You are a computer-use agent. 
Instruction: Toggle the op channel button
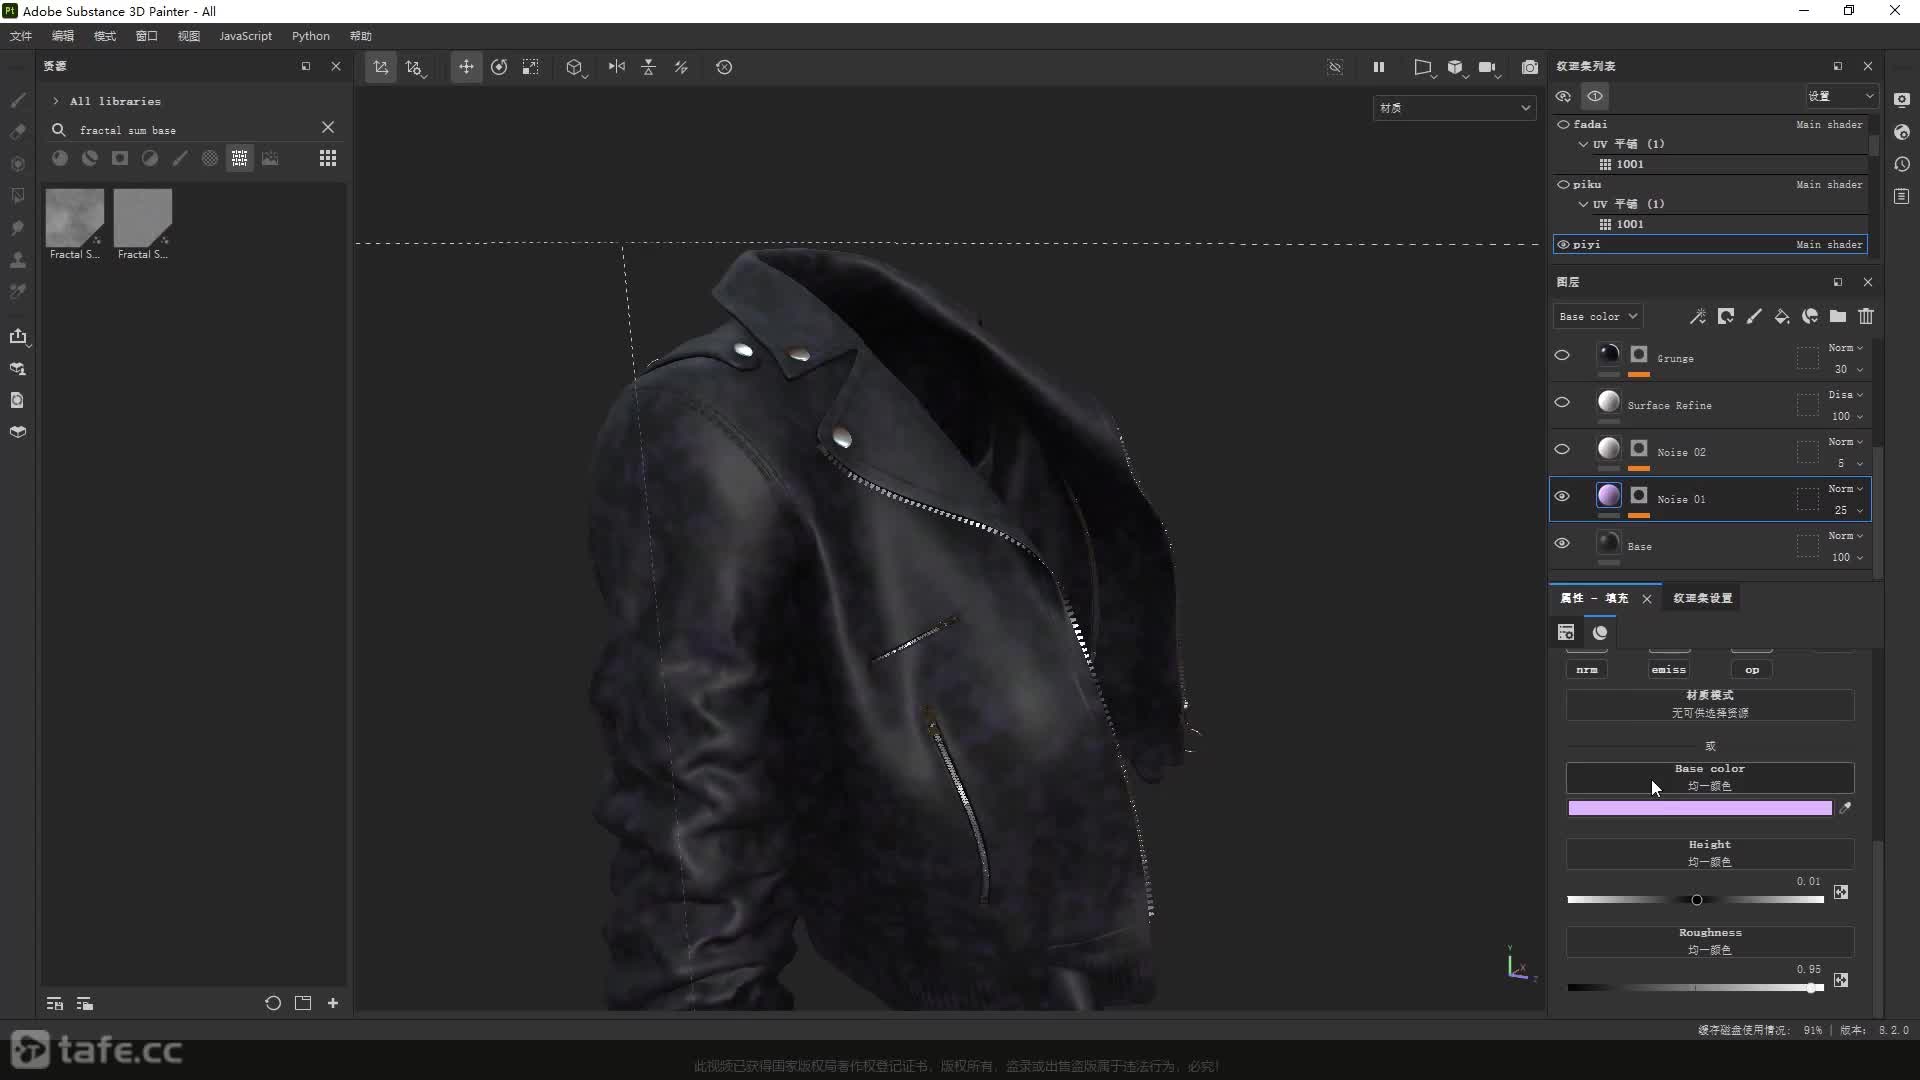1752,669
